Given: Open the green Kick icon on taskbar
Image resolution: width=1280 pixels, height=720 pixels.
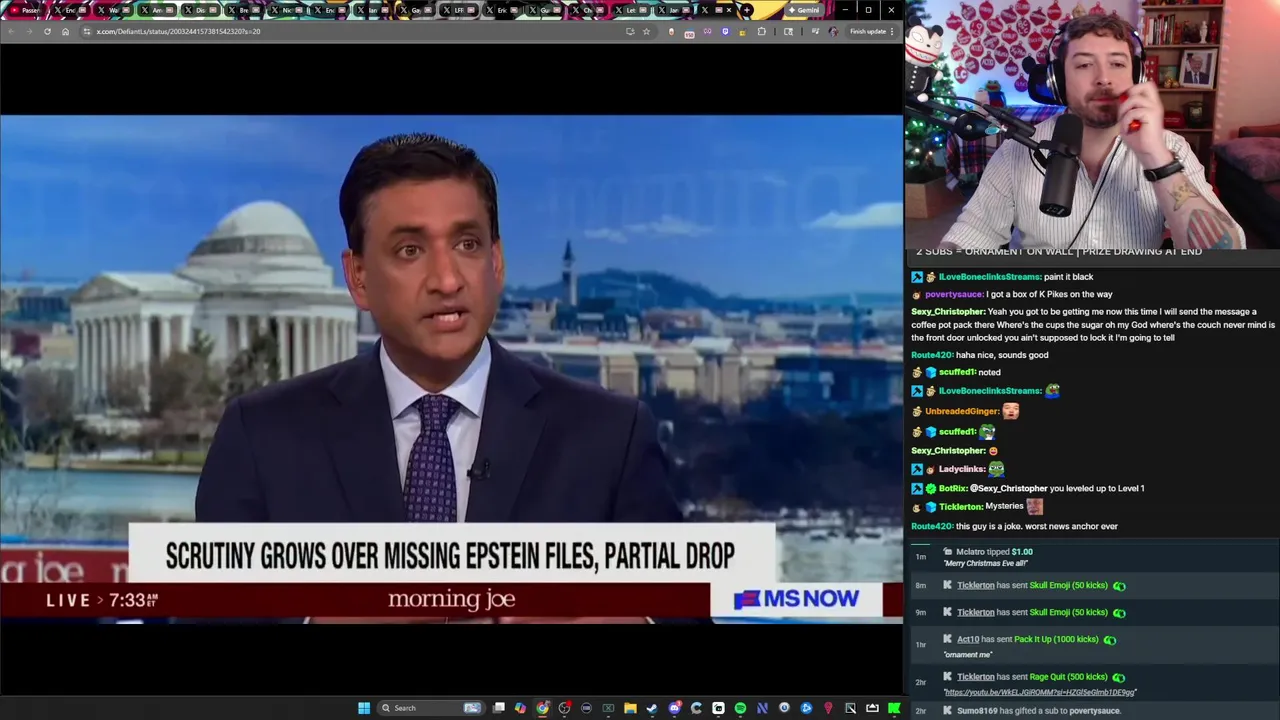Looking at the screenshot, I should click(x=893, y=708).
